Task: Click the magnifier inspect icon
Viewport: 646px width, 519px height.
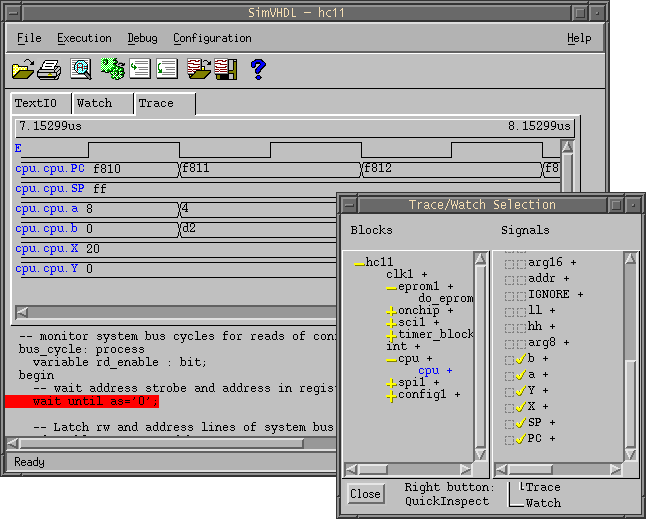Action: (81, 69)
